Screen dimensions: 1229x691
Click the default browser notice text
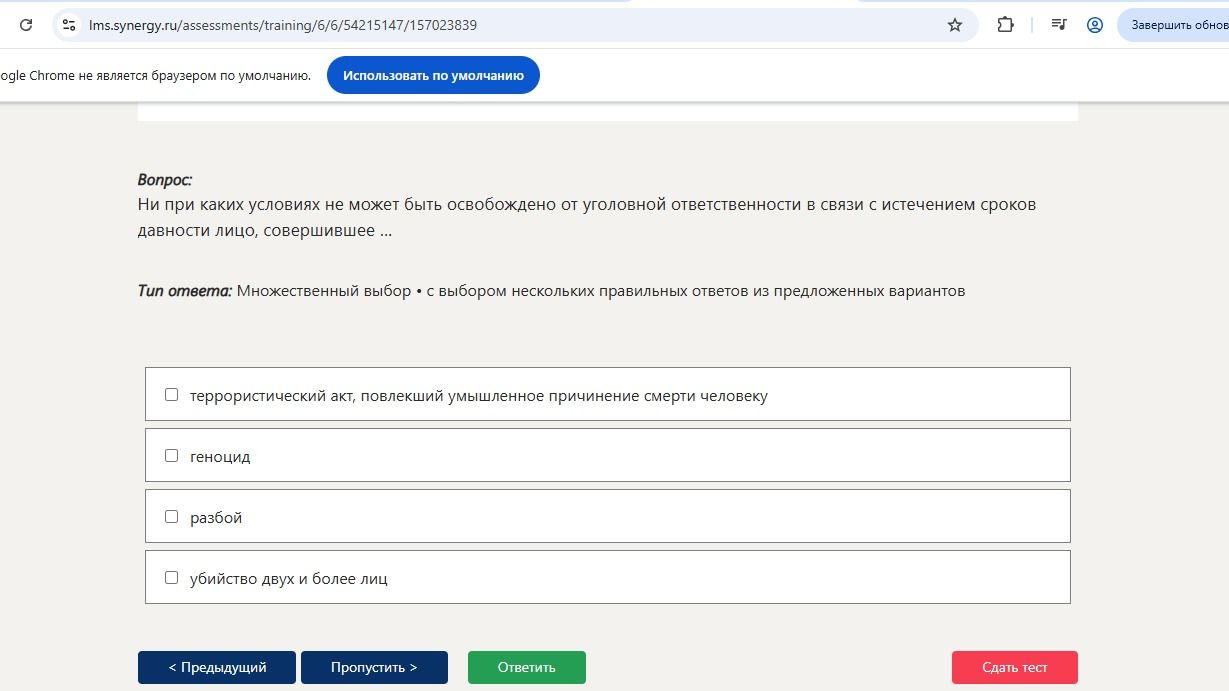[155, 76]
